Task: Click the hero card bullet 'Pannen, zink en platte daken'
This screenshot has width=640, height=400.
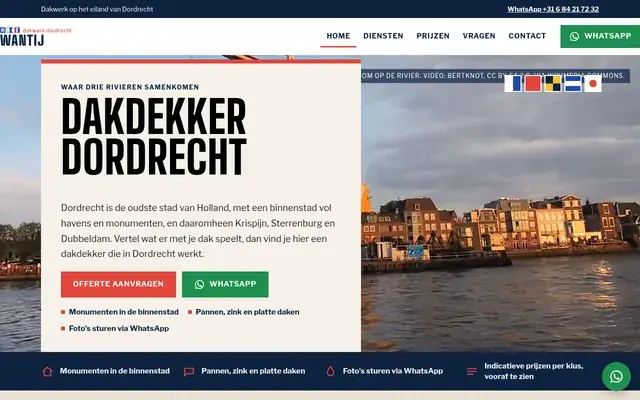Action: (x=247, y=312)
